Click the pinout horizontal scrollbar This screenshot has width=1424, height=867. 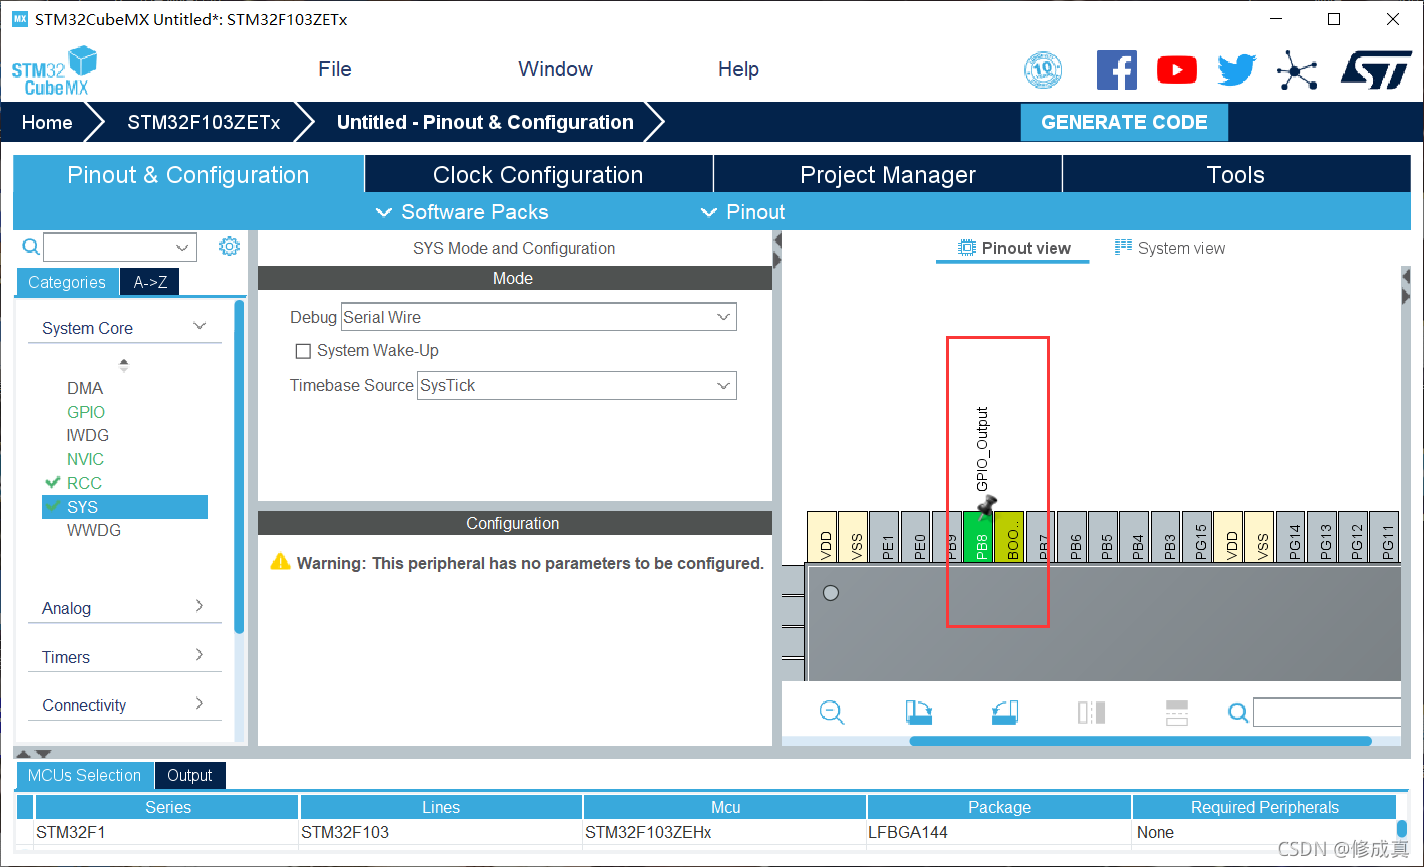coord(1140,741)
